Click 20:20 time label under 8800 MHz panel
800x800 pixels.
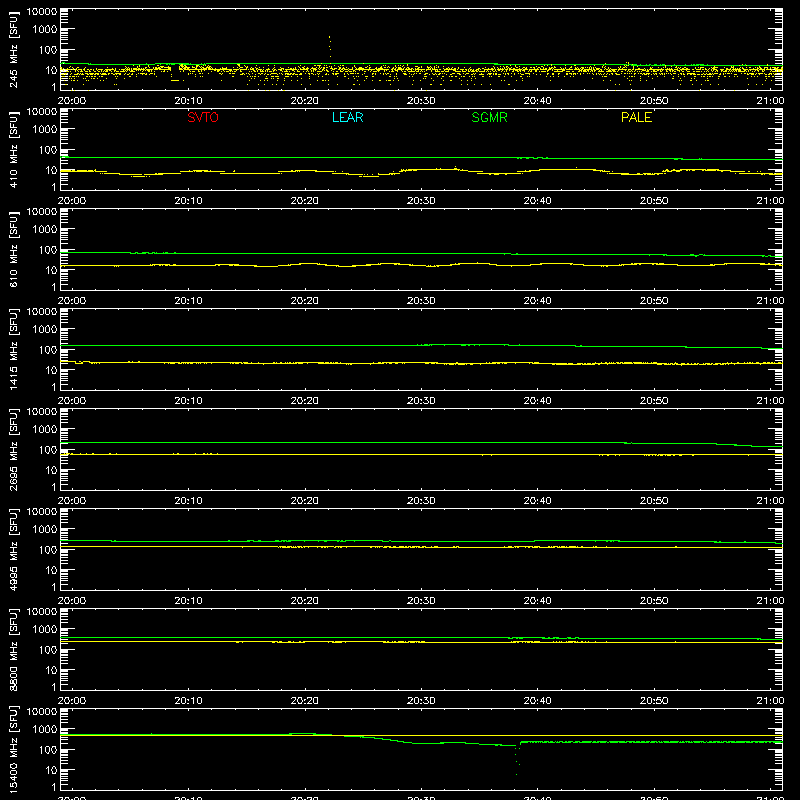pyautogui.click(x=305, y=701)
